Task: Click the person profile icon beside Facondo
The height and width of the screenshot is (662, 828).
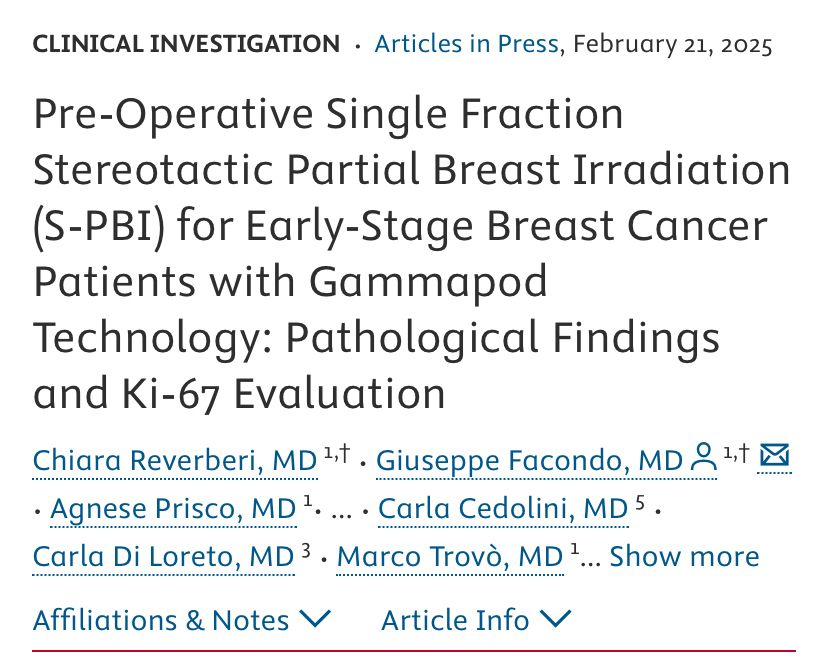Action: [704, 457]
